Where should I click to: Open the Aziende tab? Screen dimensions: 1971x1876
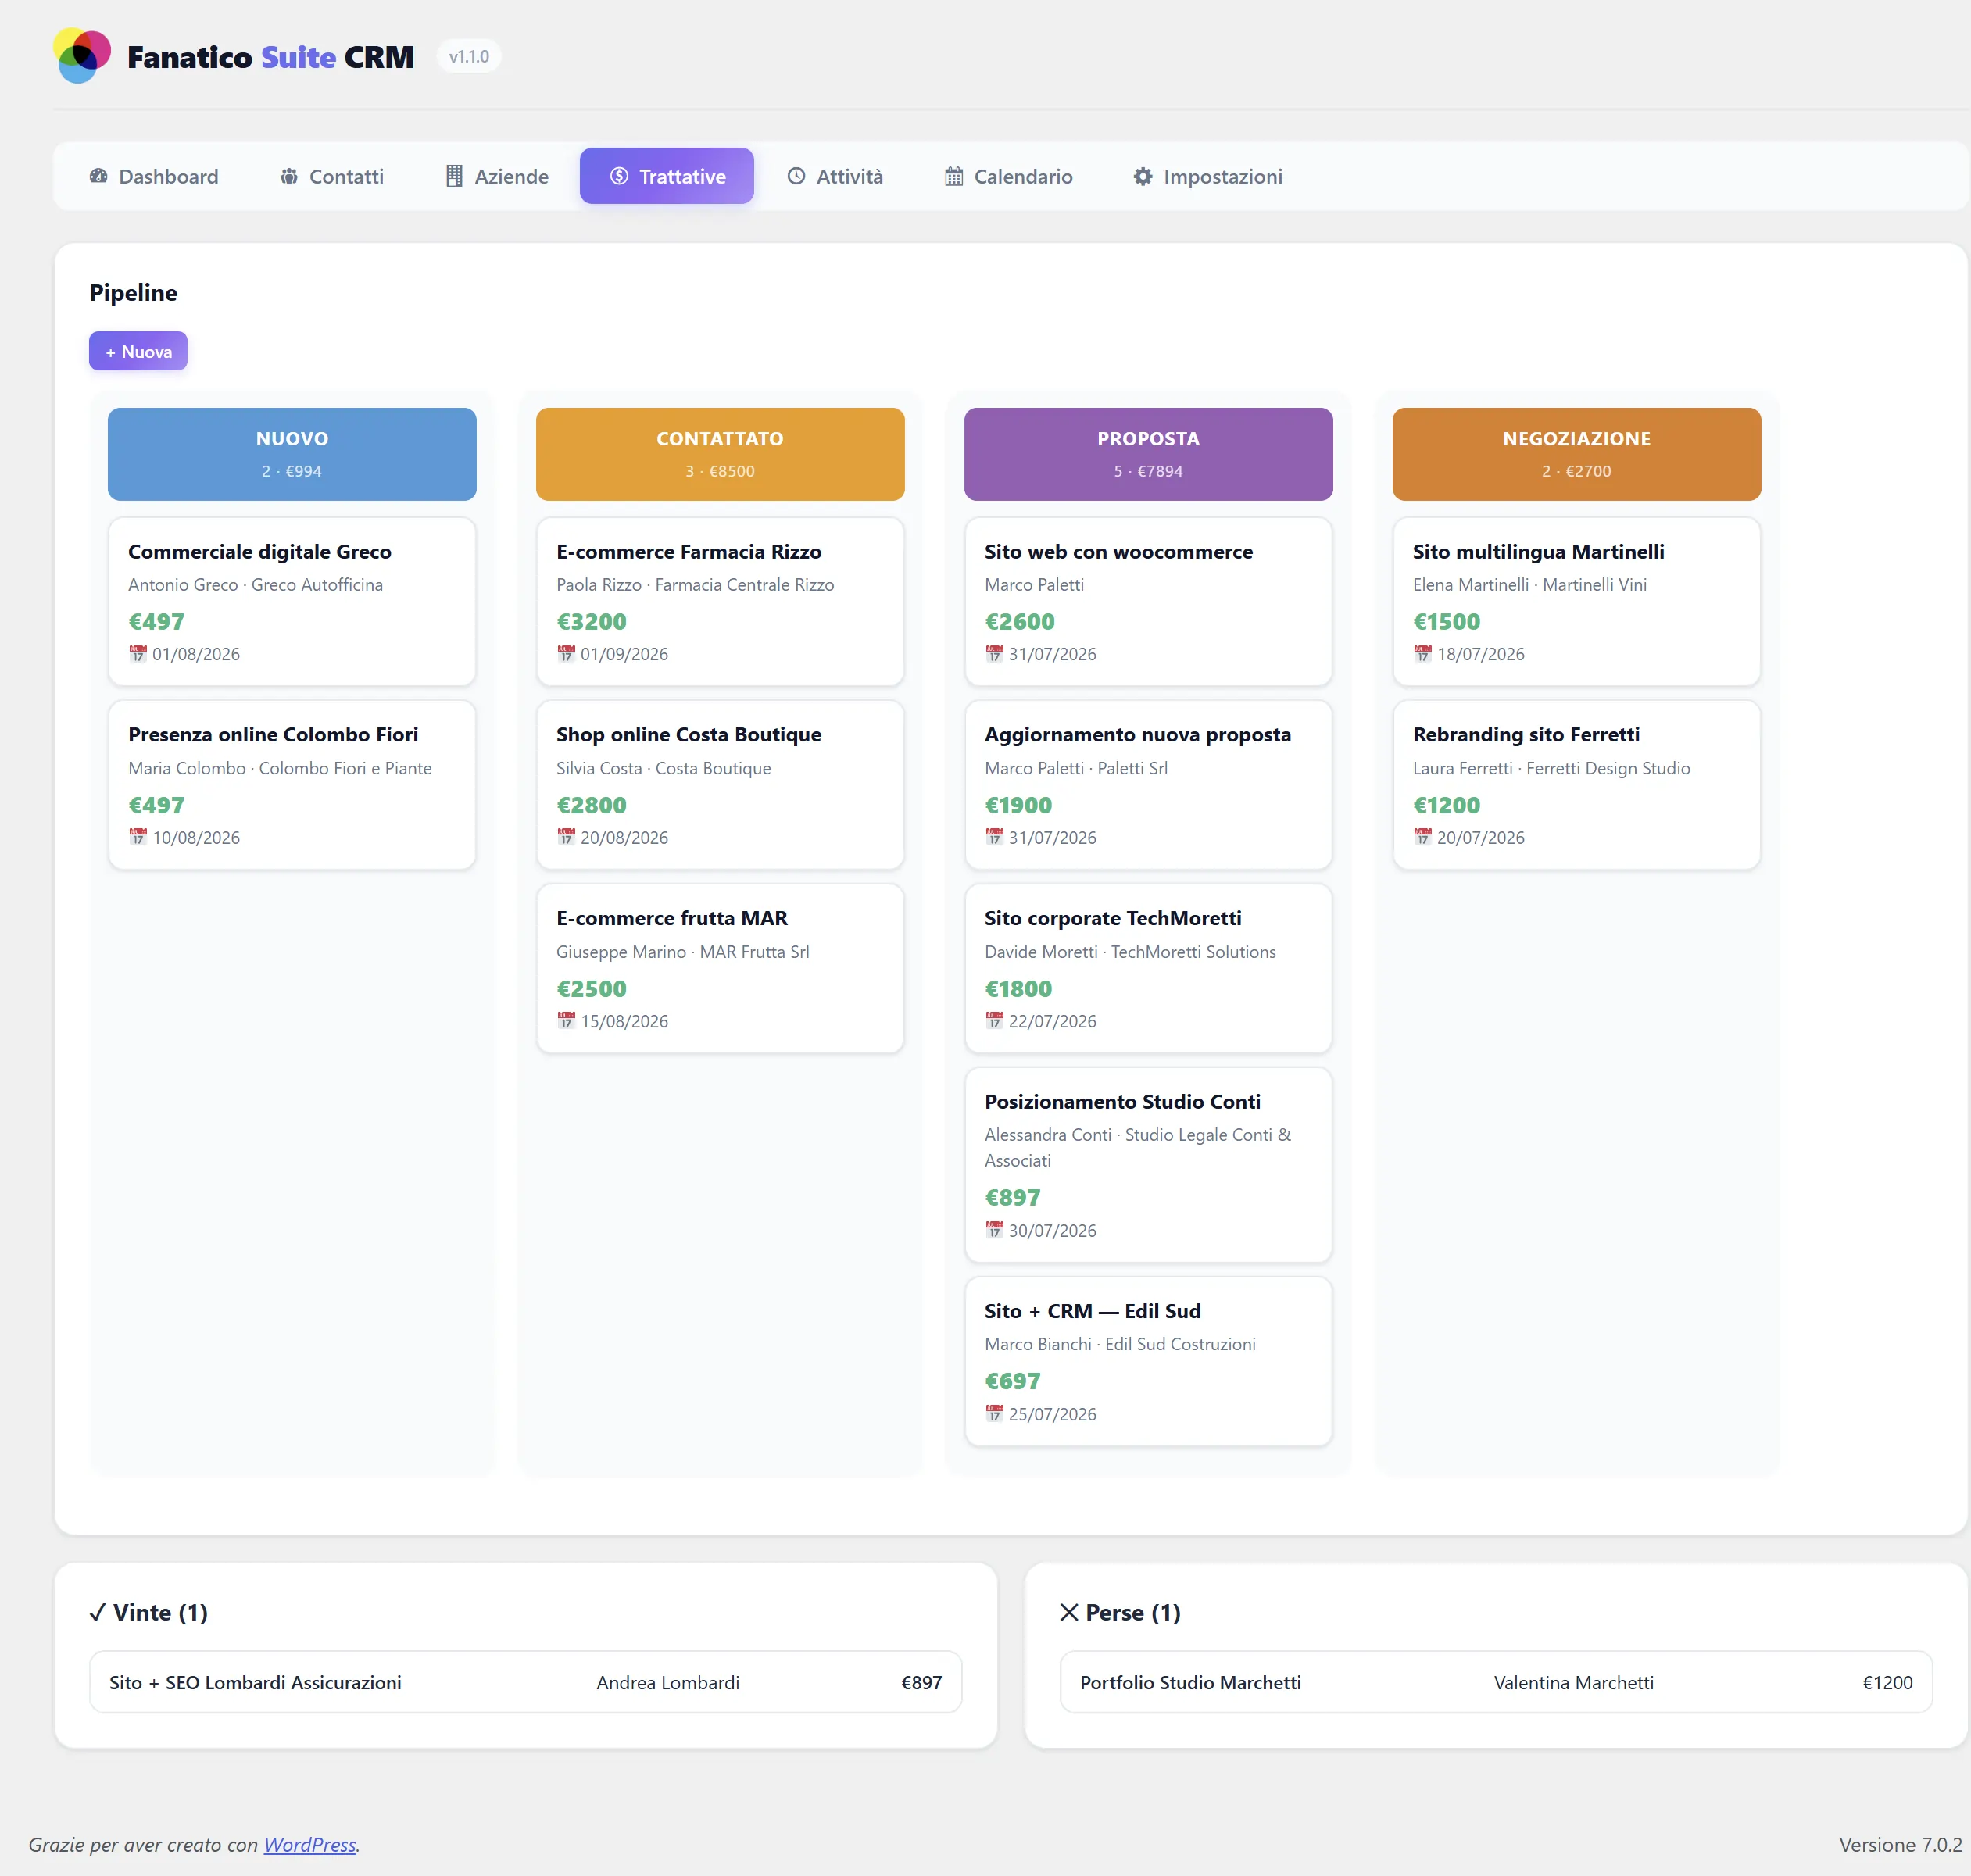pos(497,176)
